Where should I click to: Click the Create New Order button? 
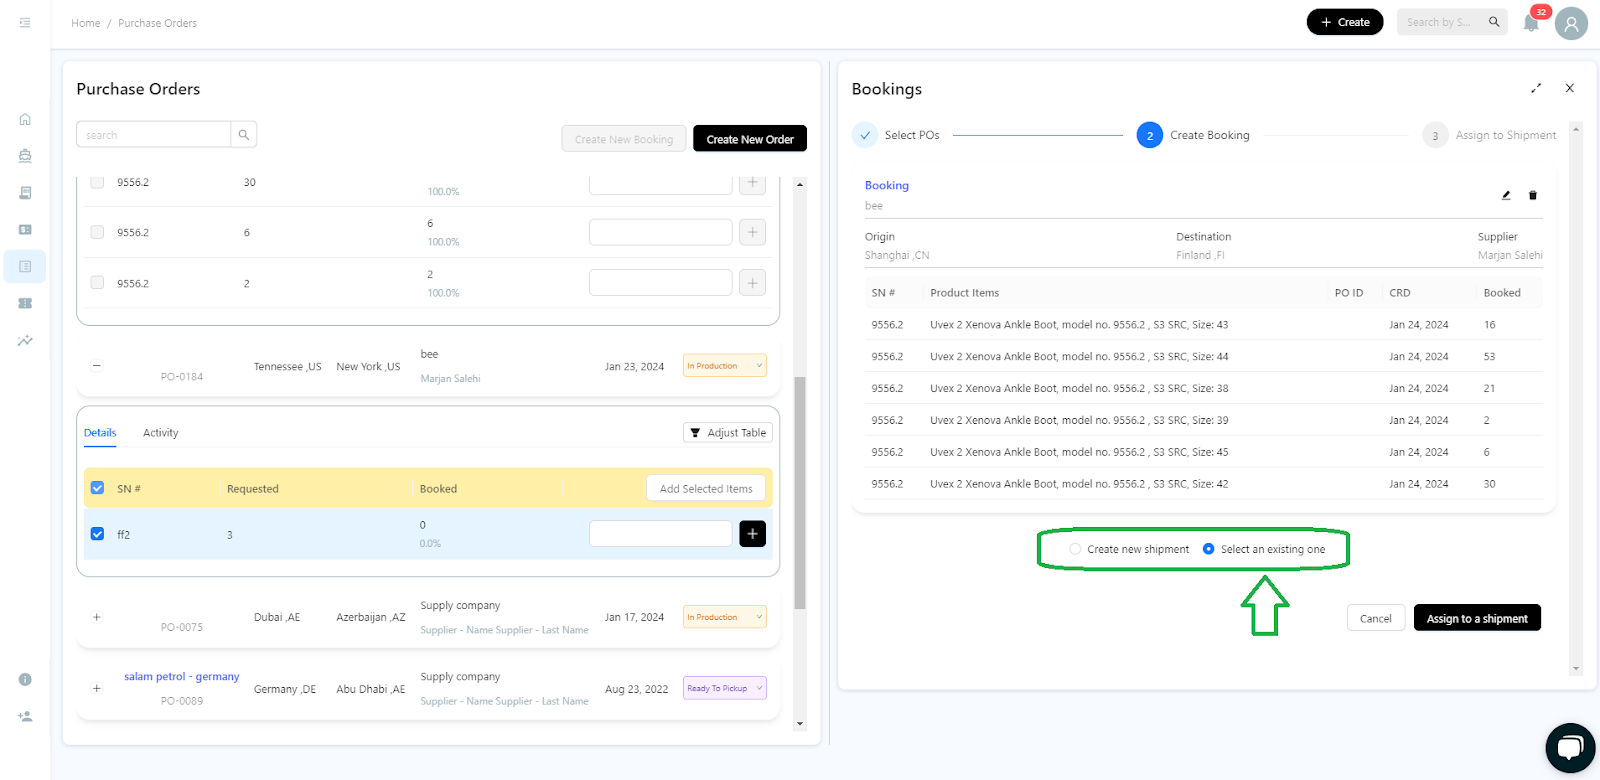tap(749, 139)
